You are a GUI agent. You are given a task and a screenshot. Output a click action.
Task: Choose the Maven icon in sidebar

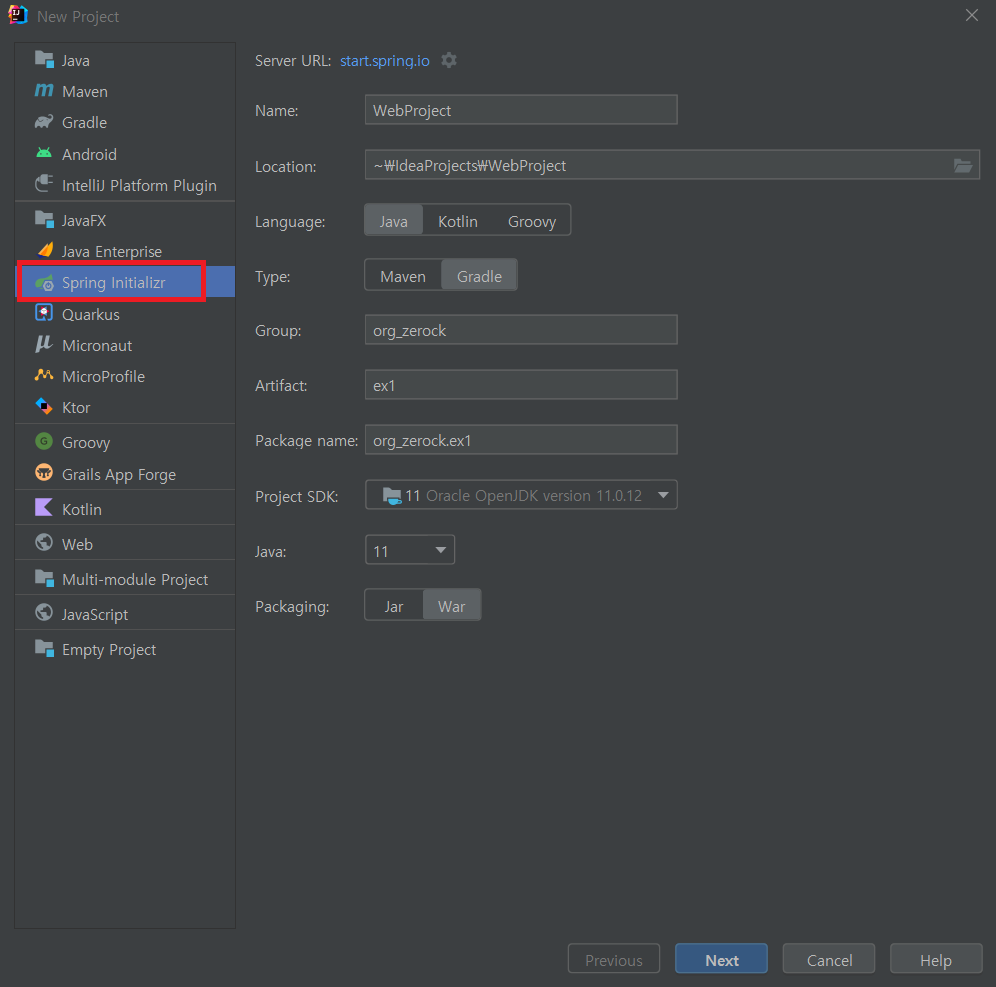[44, 91]
